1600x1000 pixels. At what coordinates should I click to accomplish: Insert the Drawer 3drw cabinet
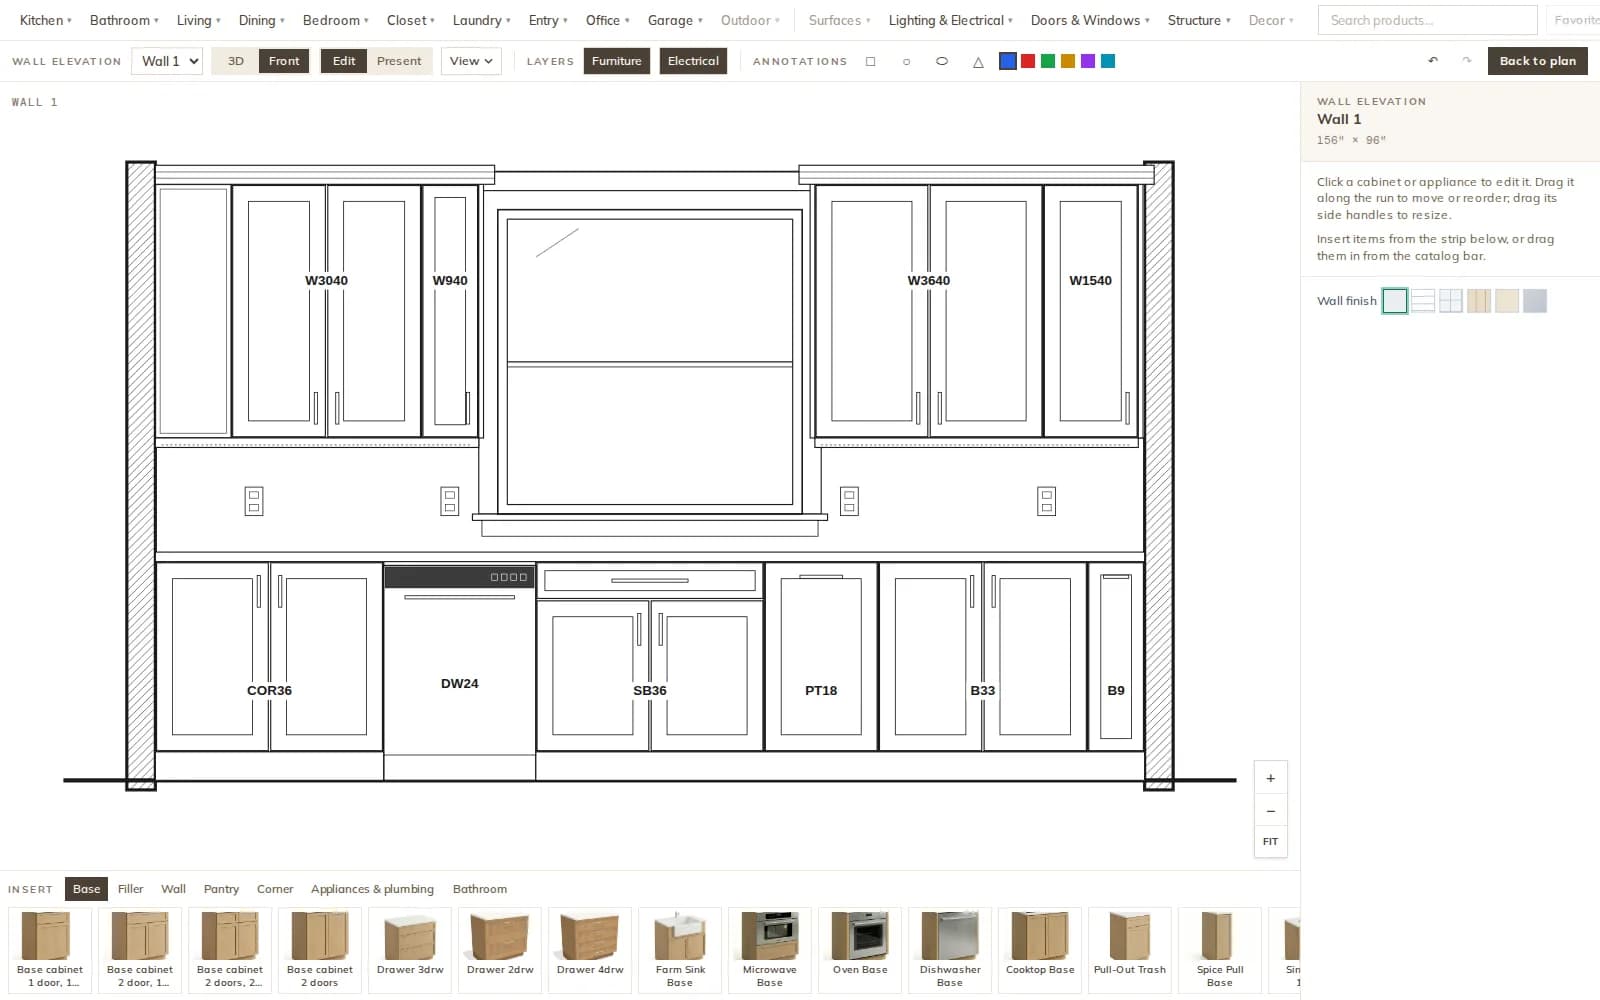(410, 950)
